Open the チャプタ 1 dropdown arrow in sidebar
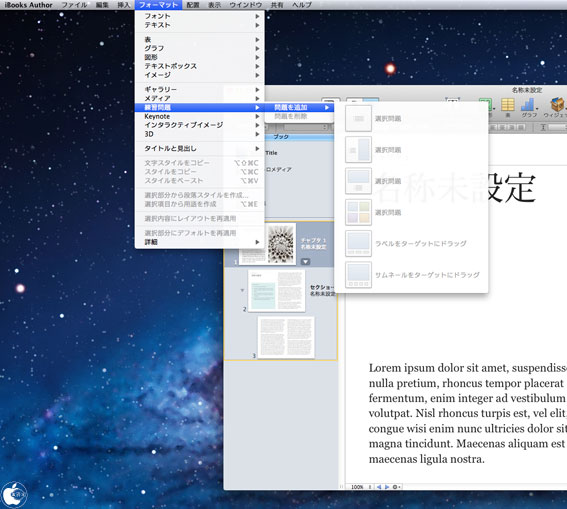Screen dimensions: 567x509 [x=306, y=261]
